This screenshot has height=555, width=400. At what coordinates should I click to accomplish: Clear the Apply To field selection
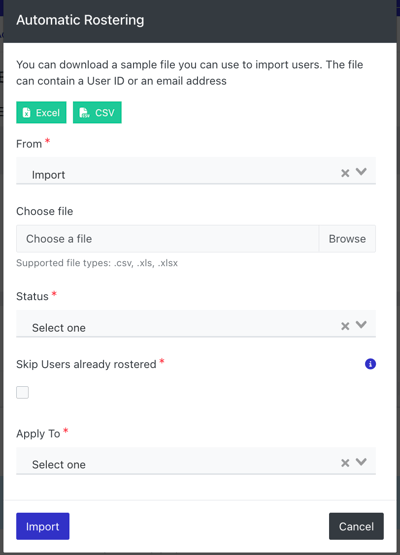click(345, 463)
